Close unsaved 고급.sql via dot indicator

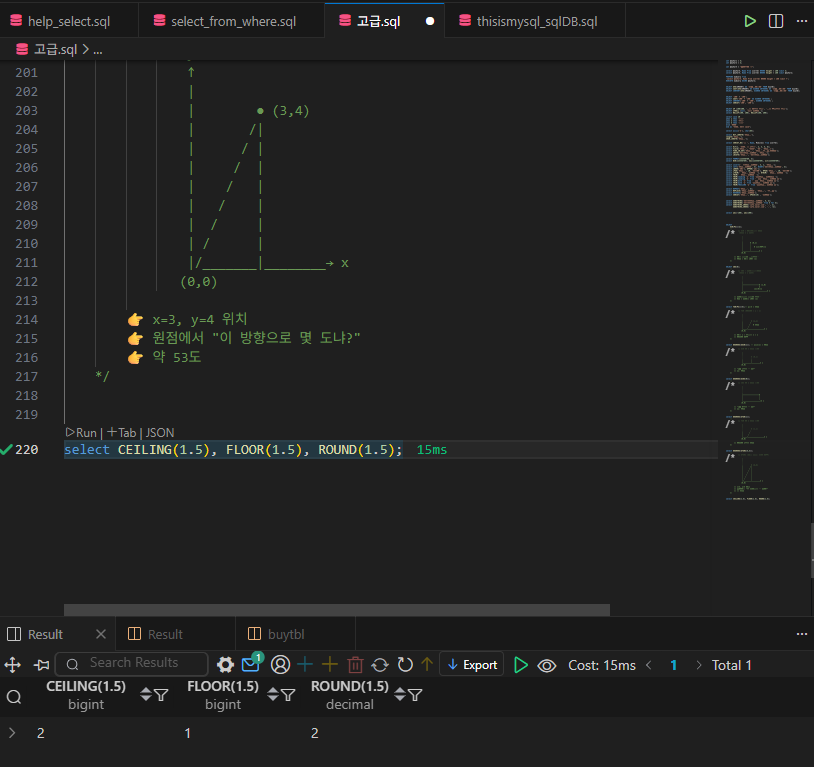tap(430, 21)
